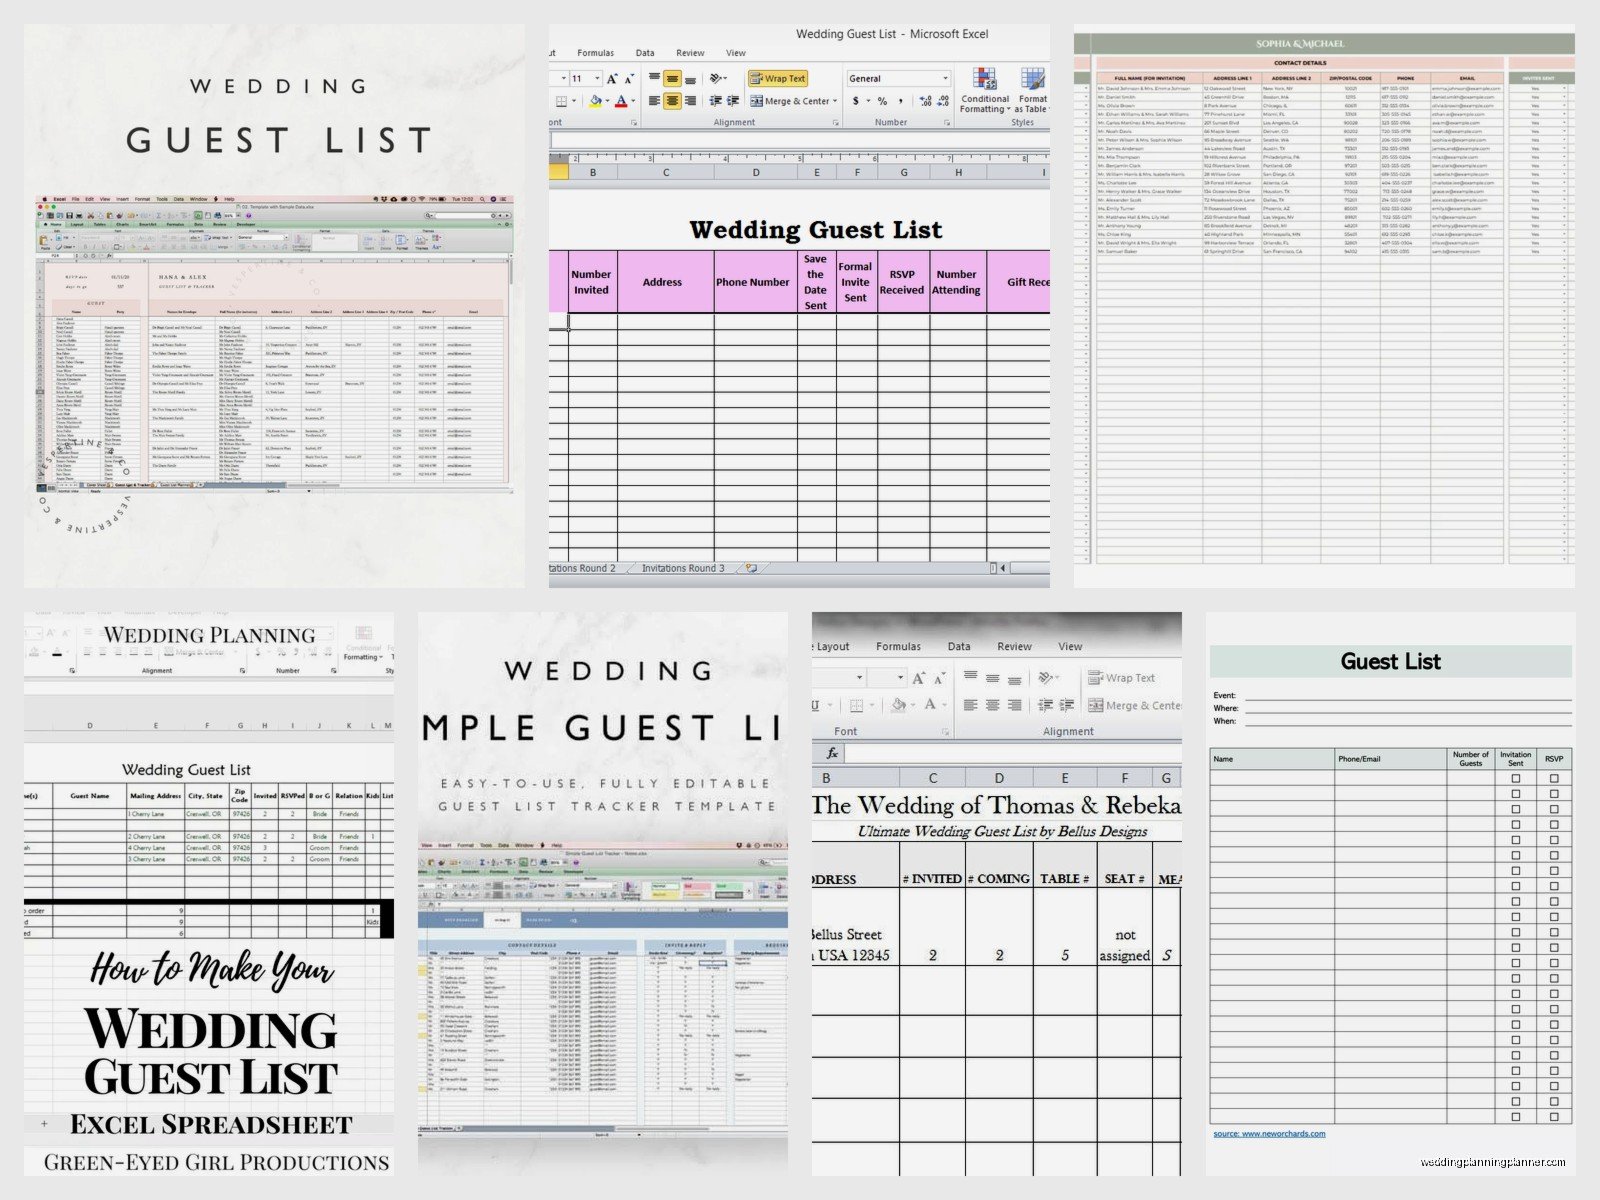
Task: Open Alignment group dialog launcher, Wedding Guest List
Action: 836,123
